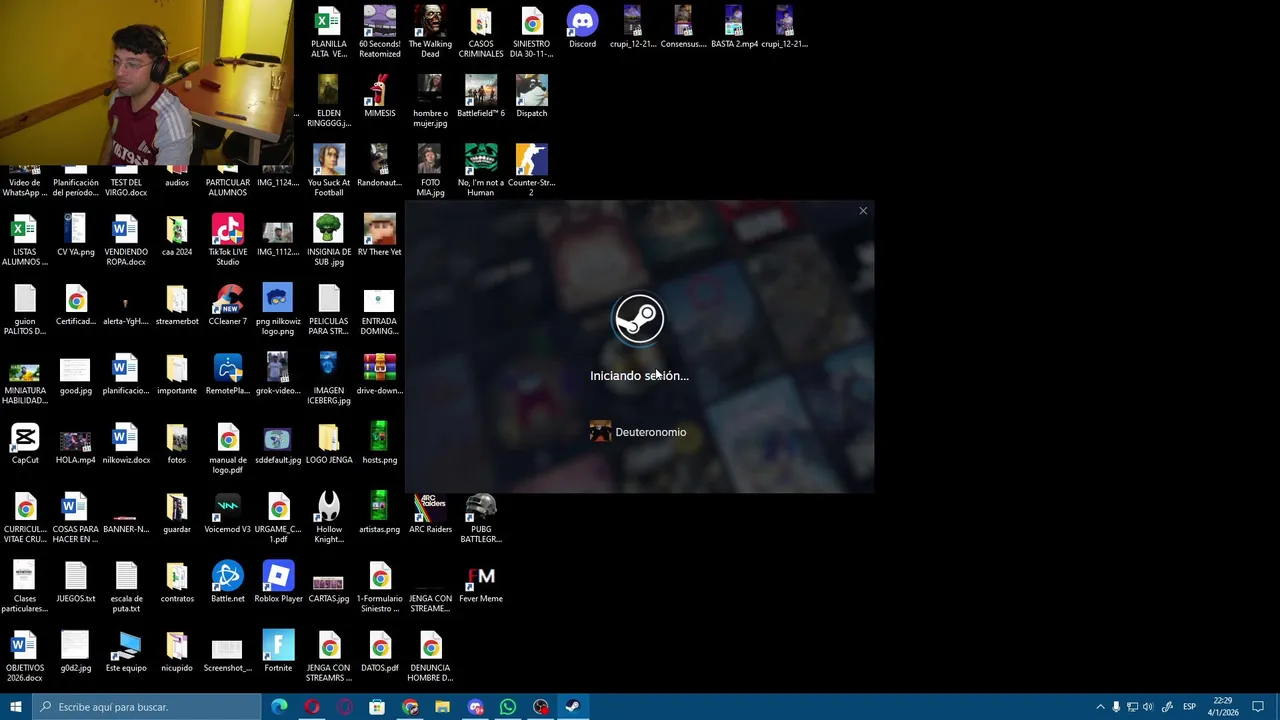Open the VENDIENDO ROPA.docx document
This screenshot has height=720, width=1280.
126,240
